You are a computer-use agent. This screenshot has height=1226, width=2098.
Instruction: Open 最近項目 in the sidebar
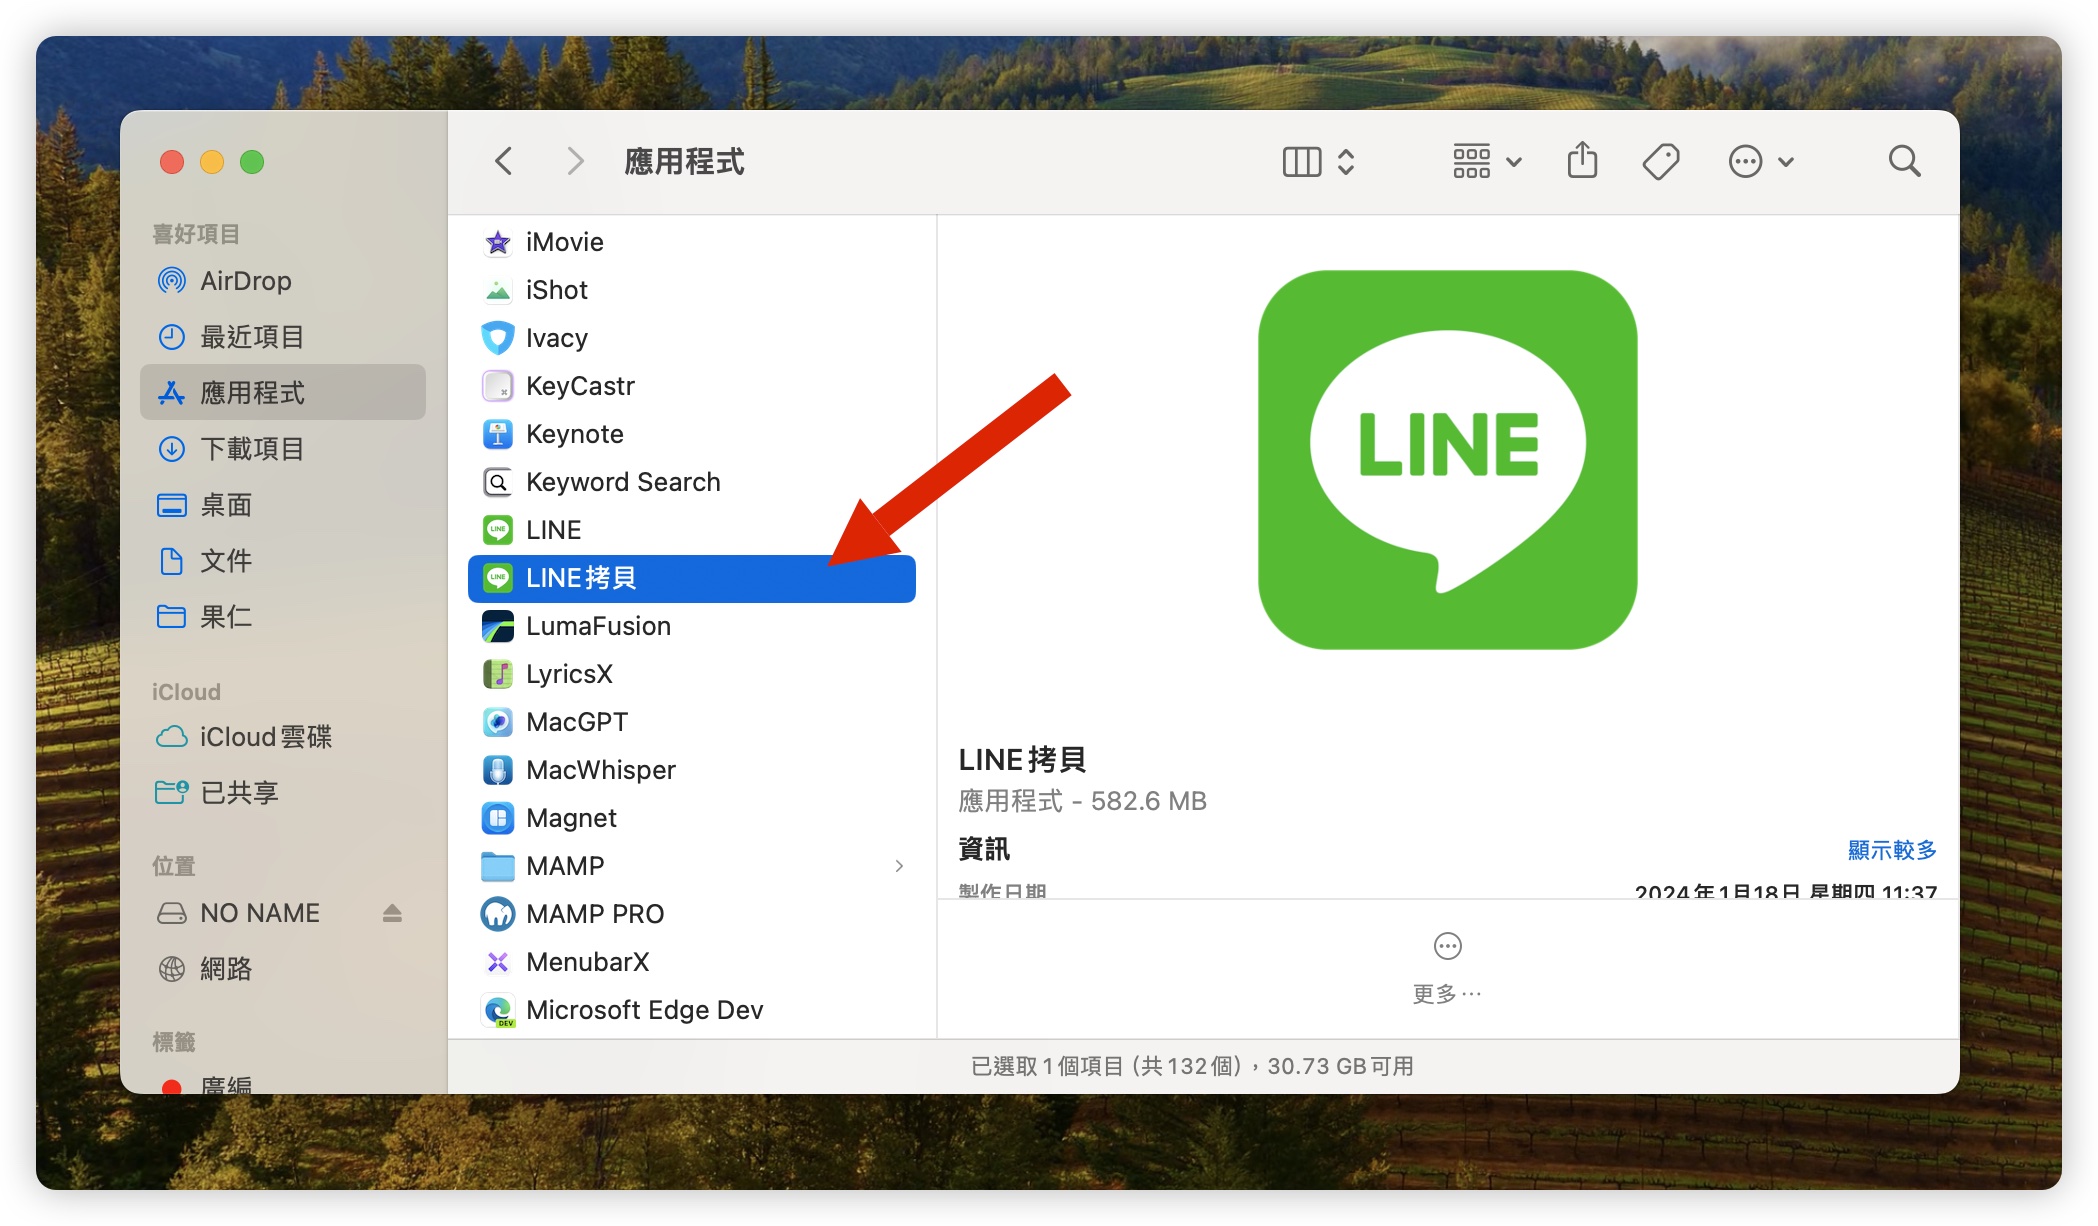[283, 337]
